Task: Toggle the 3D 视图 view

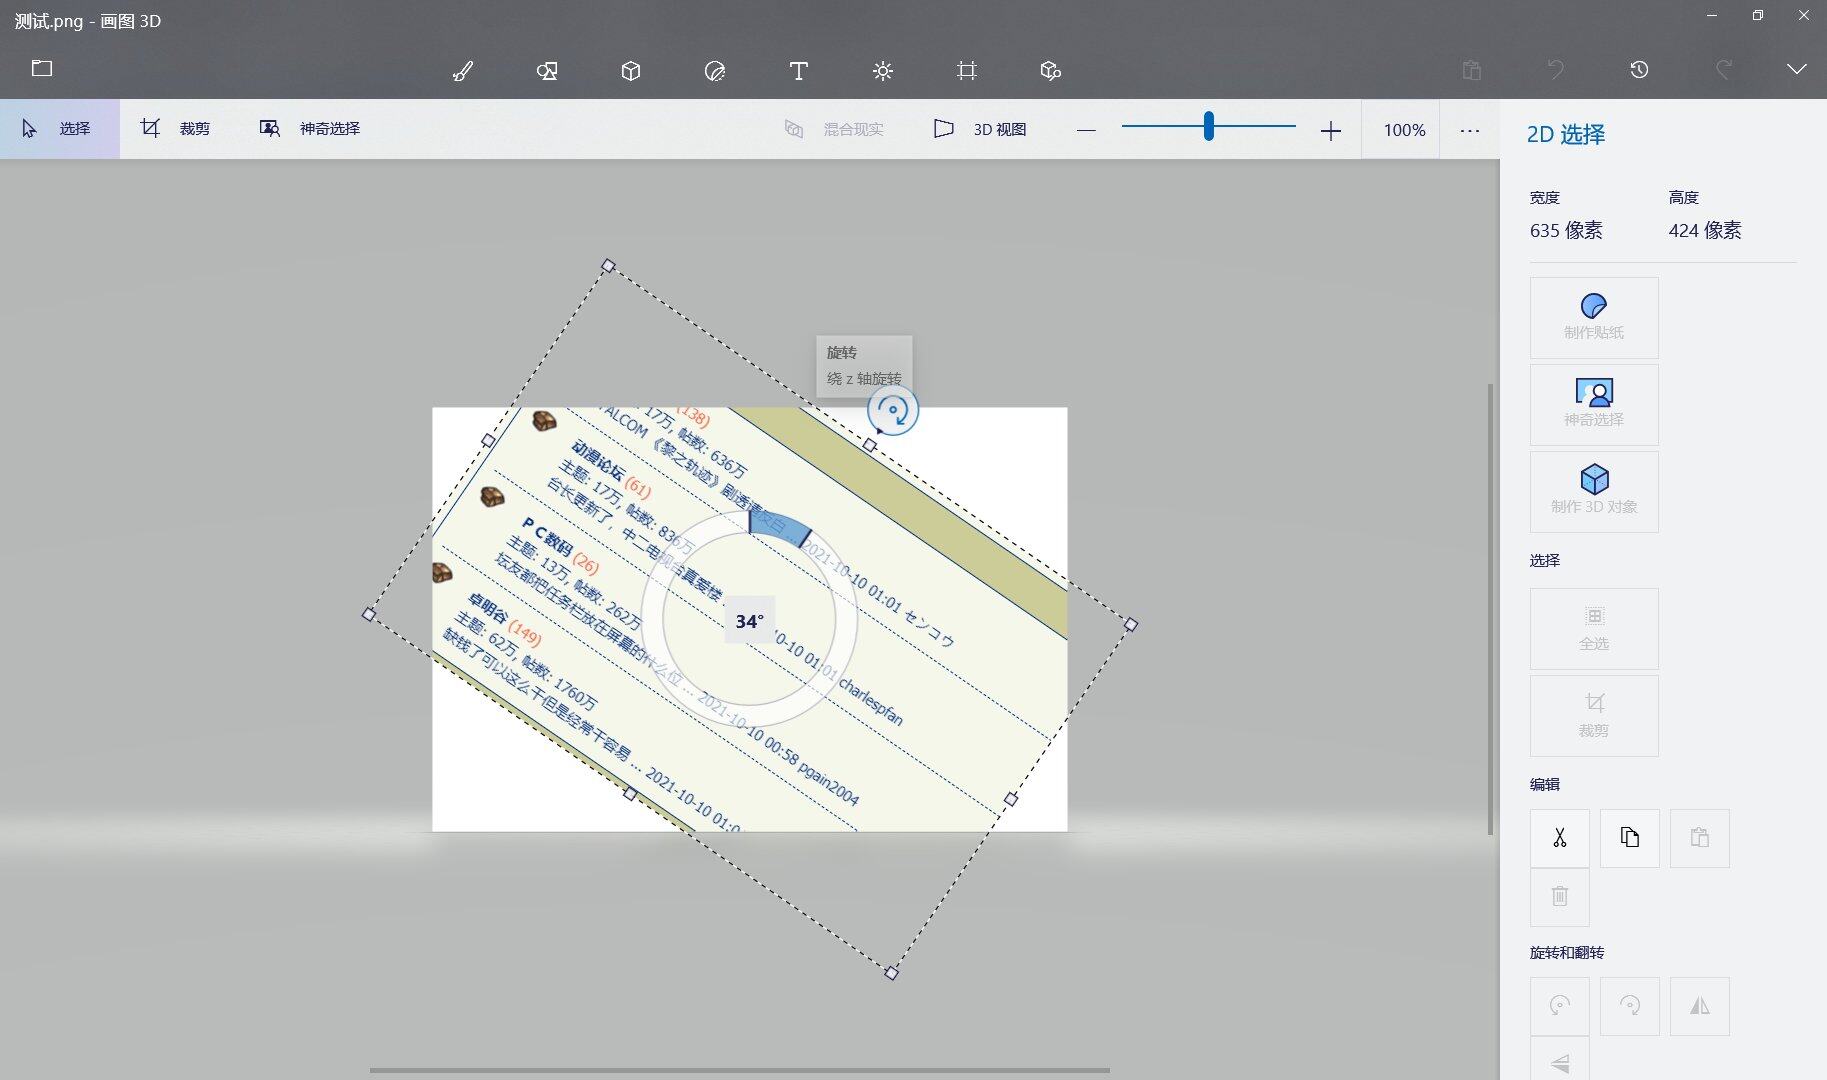Action: 980,129
